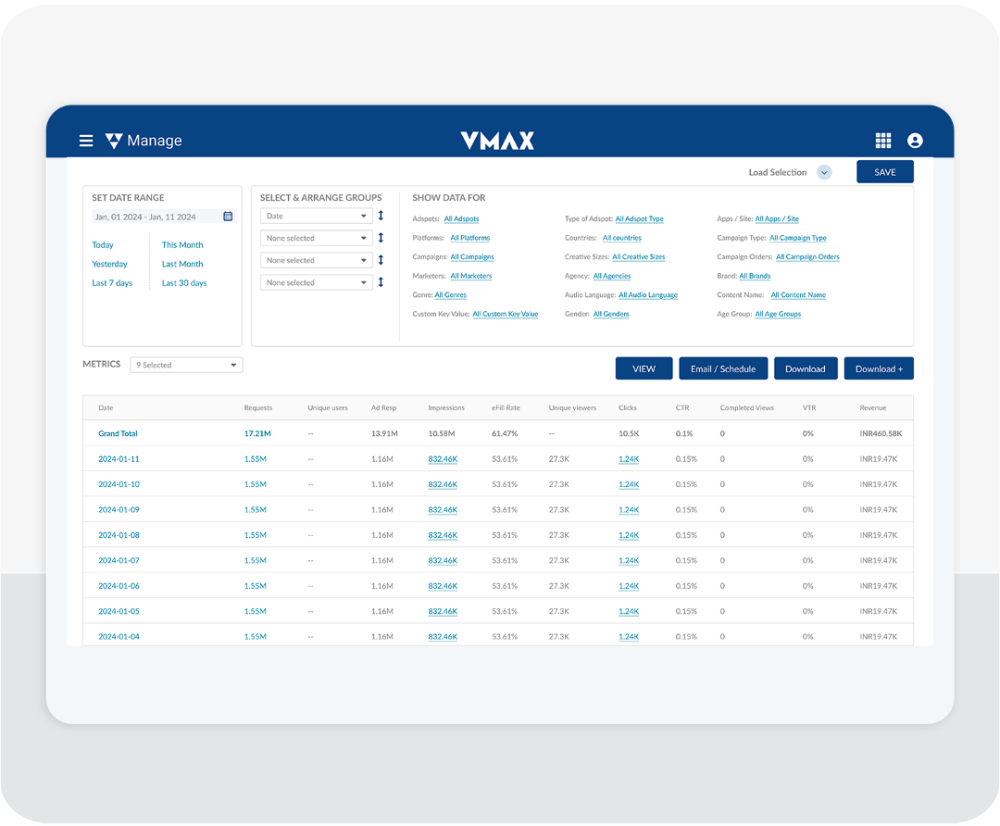1000x826 pixels.
Task: Open the third group dropdown reading None selected
Action: [x=316, y=260]
